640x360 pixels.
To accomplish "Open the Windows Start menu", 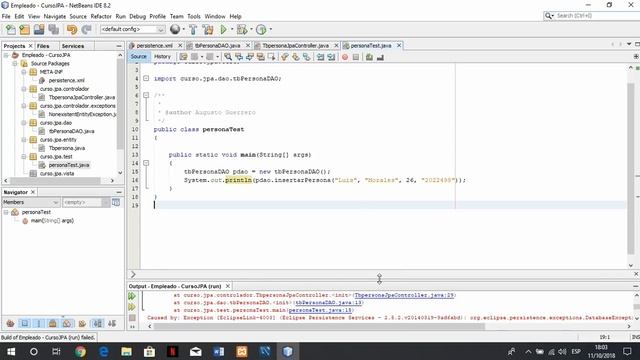I will pos(11,351).
